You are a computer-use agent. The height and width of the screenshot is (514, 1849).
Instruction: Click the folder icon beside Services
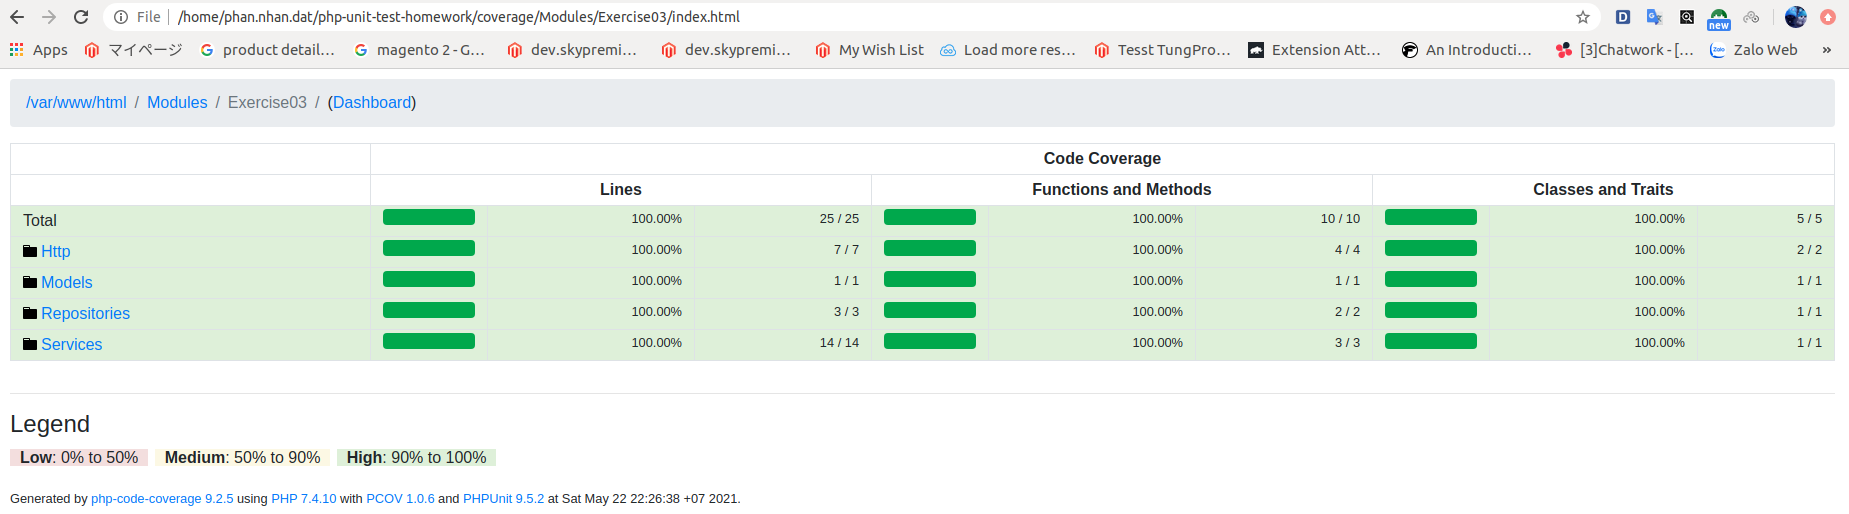coord(30,344)
